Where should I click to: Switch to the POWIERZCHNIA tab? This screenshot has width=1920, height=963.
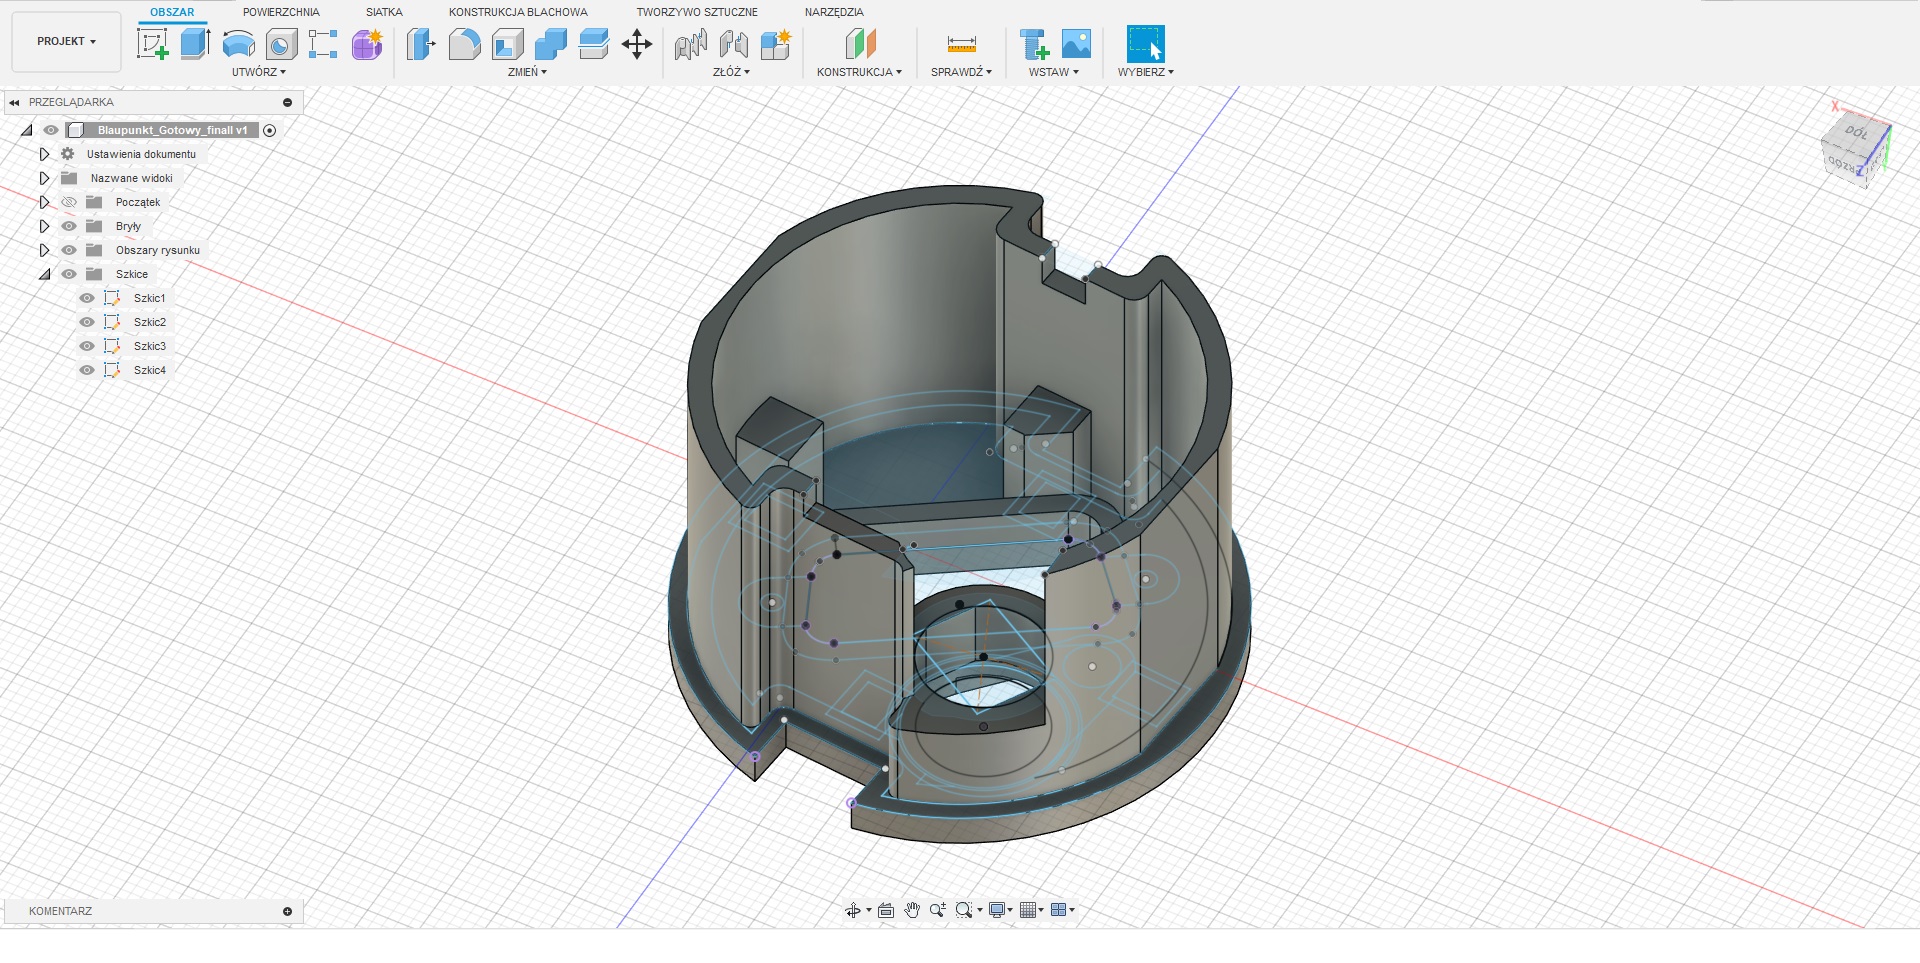point(281,12)
